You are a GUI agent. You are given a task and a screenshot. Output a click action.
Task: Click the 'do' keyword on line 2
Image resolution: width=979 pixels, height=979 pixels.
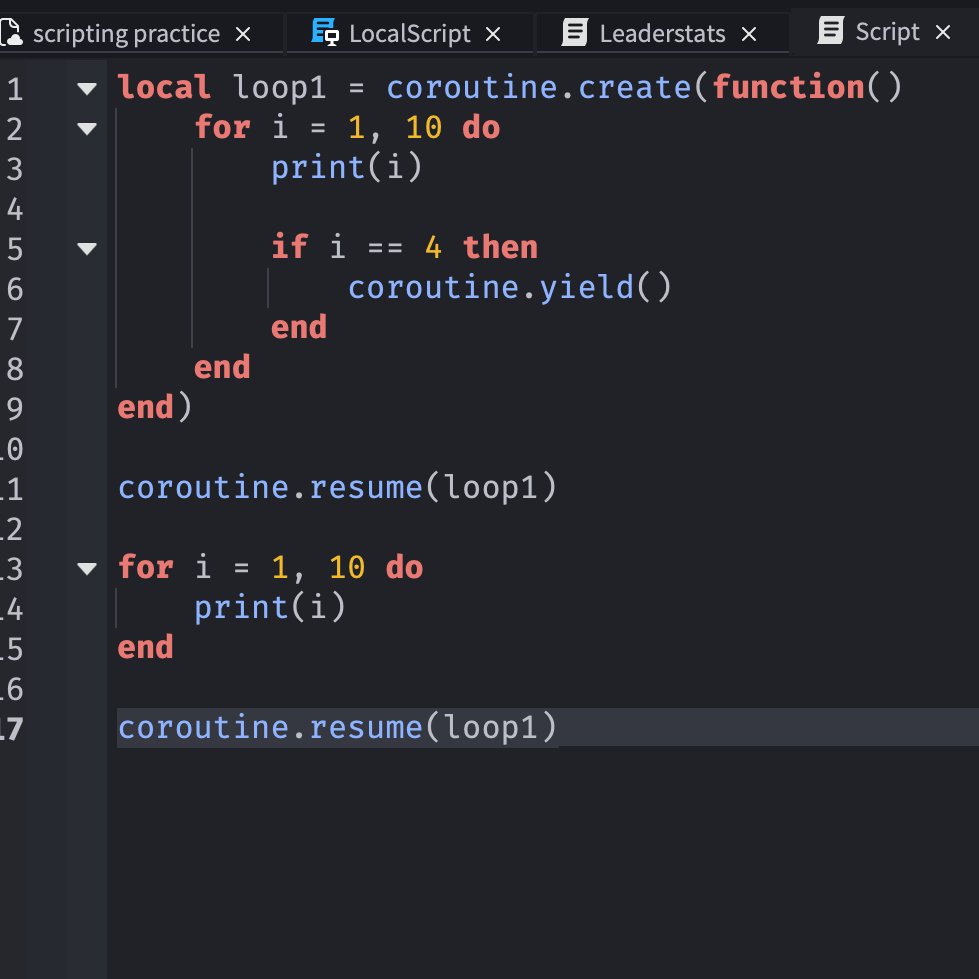click(x=481, y=127)
